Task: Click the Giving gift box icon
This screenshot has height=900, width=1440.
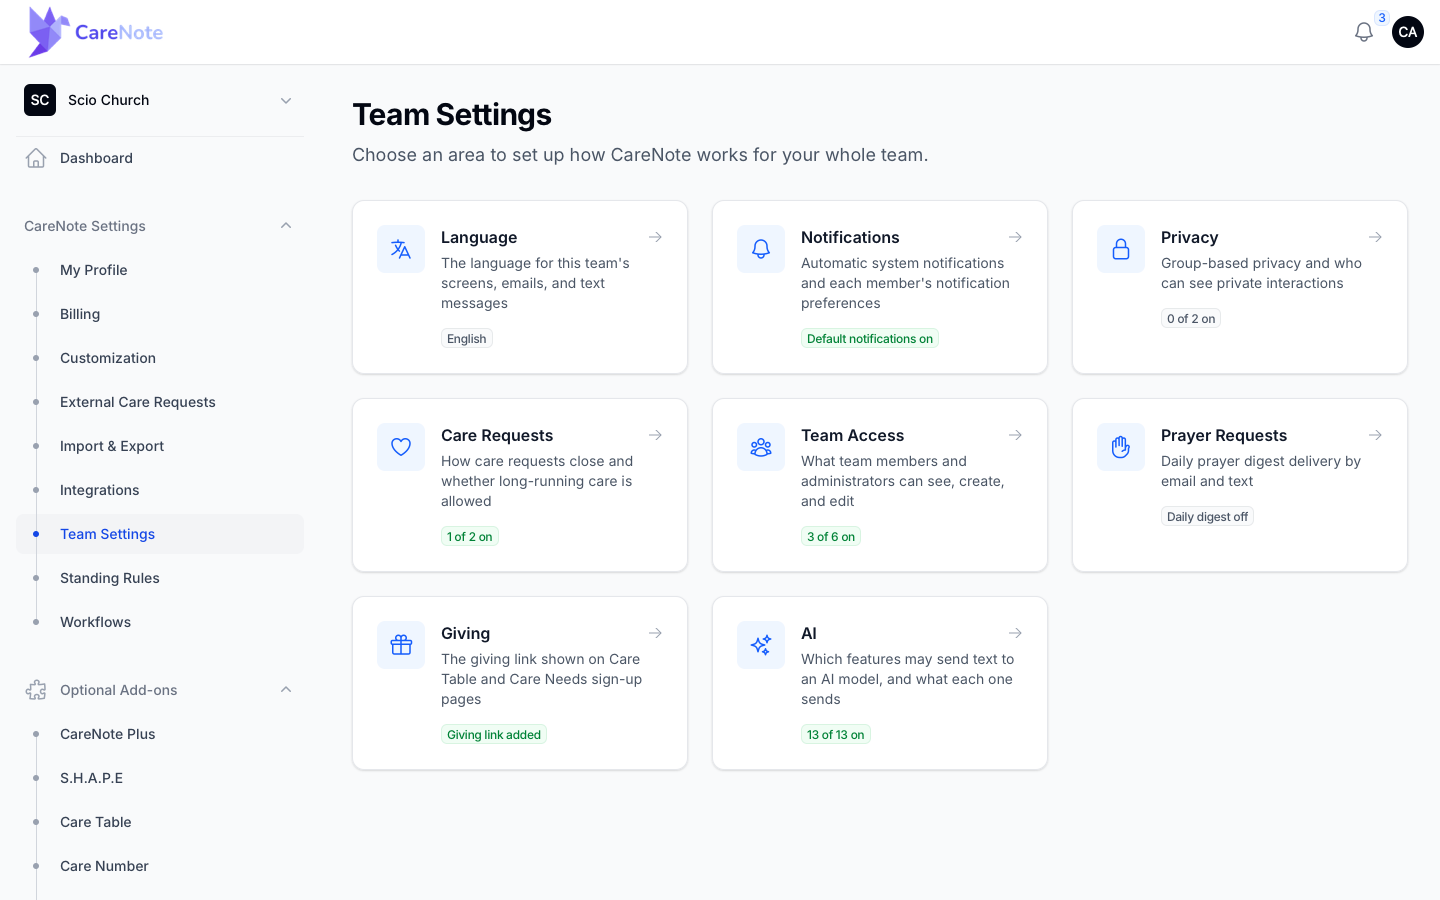Action: (x=401, y=645)
